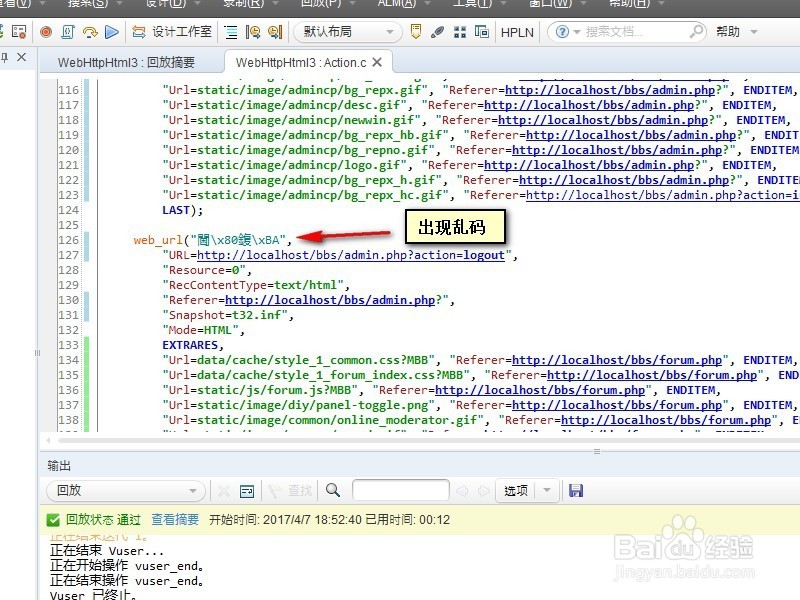Click the HPLN toolbar button

coord(517,32)
